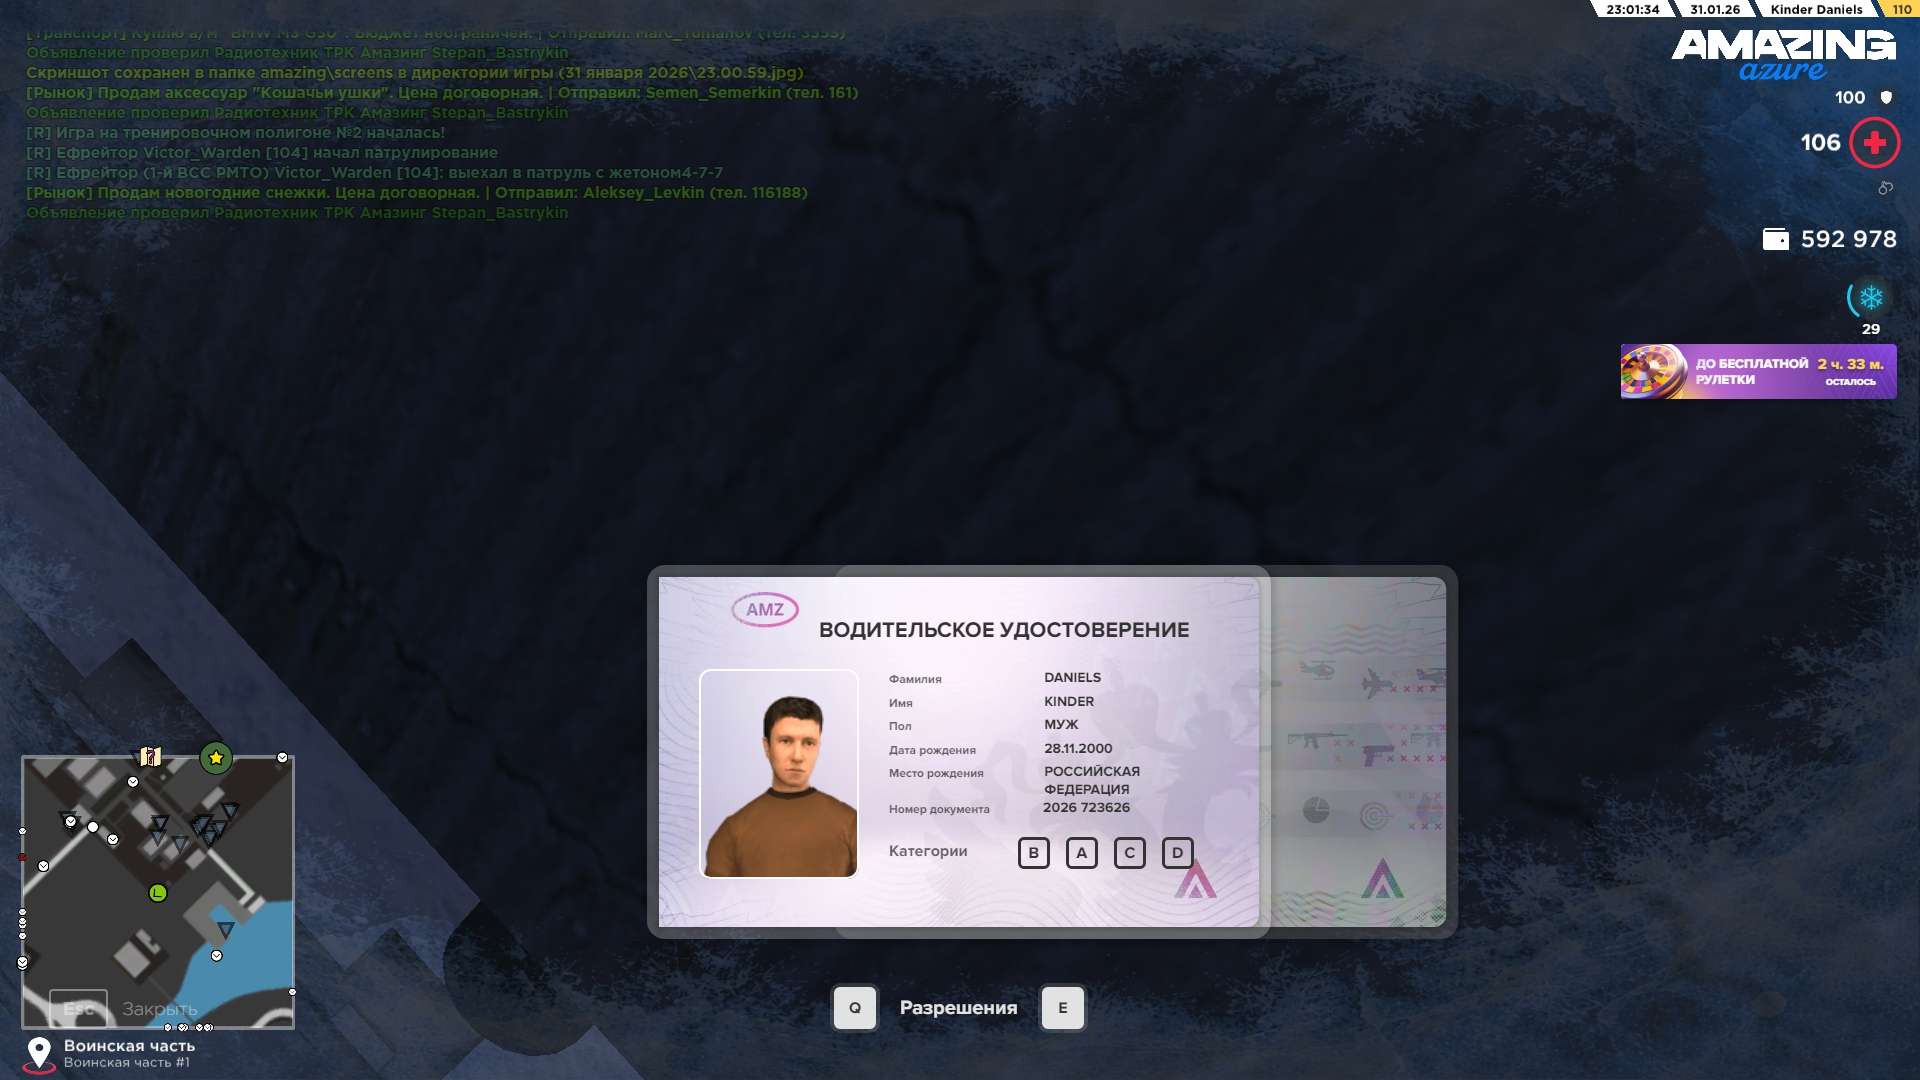Screen dimensions: 1920x1080
Task: Click the Amazing Azure server logo
Action: click(x=1782, y=55)
